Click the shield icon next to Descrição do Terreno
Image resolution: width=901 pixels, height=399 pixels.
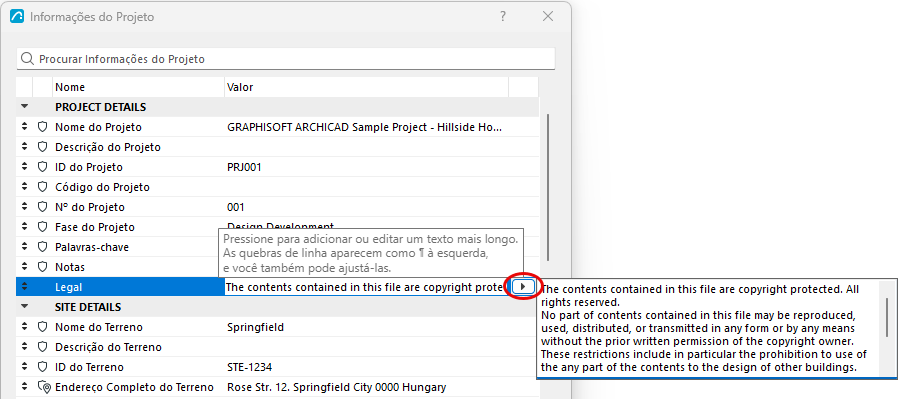(42, 347)
